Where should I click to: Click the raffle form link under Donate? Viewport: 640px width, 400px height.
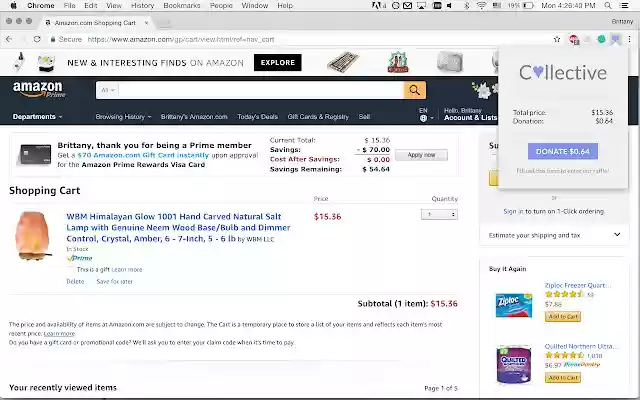(x=562, y=171)
